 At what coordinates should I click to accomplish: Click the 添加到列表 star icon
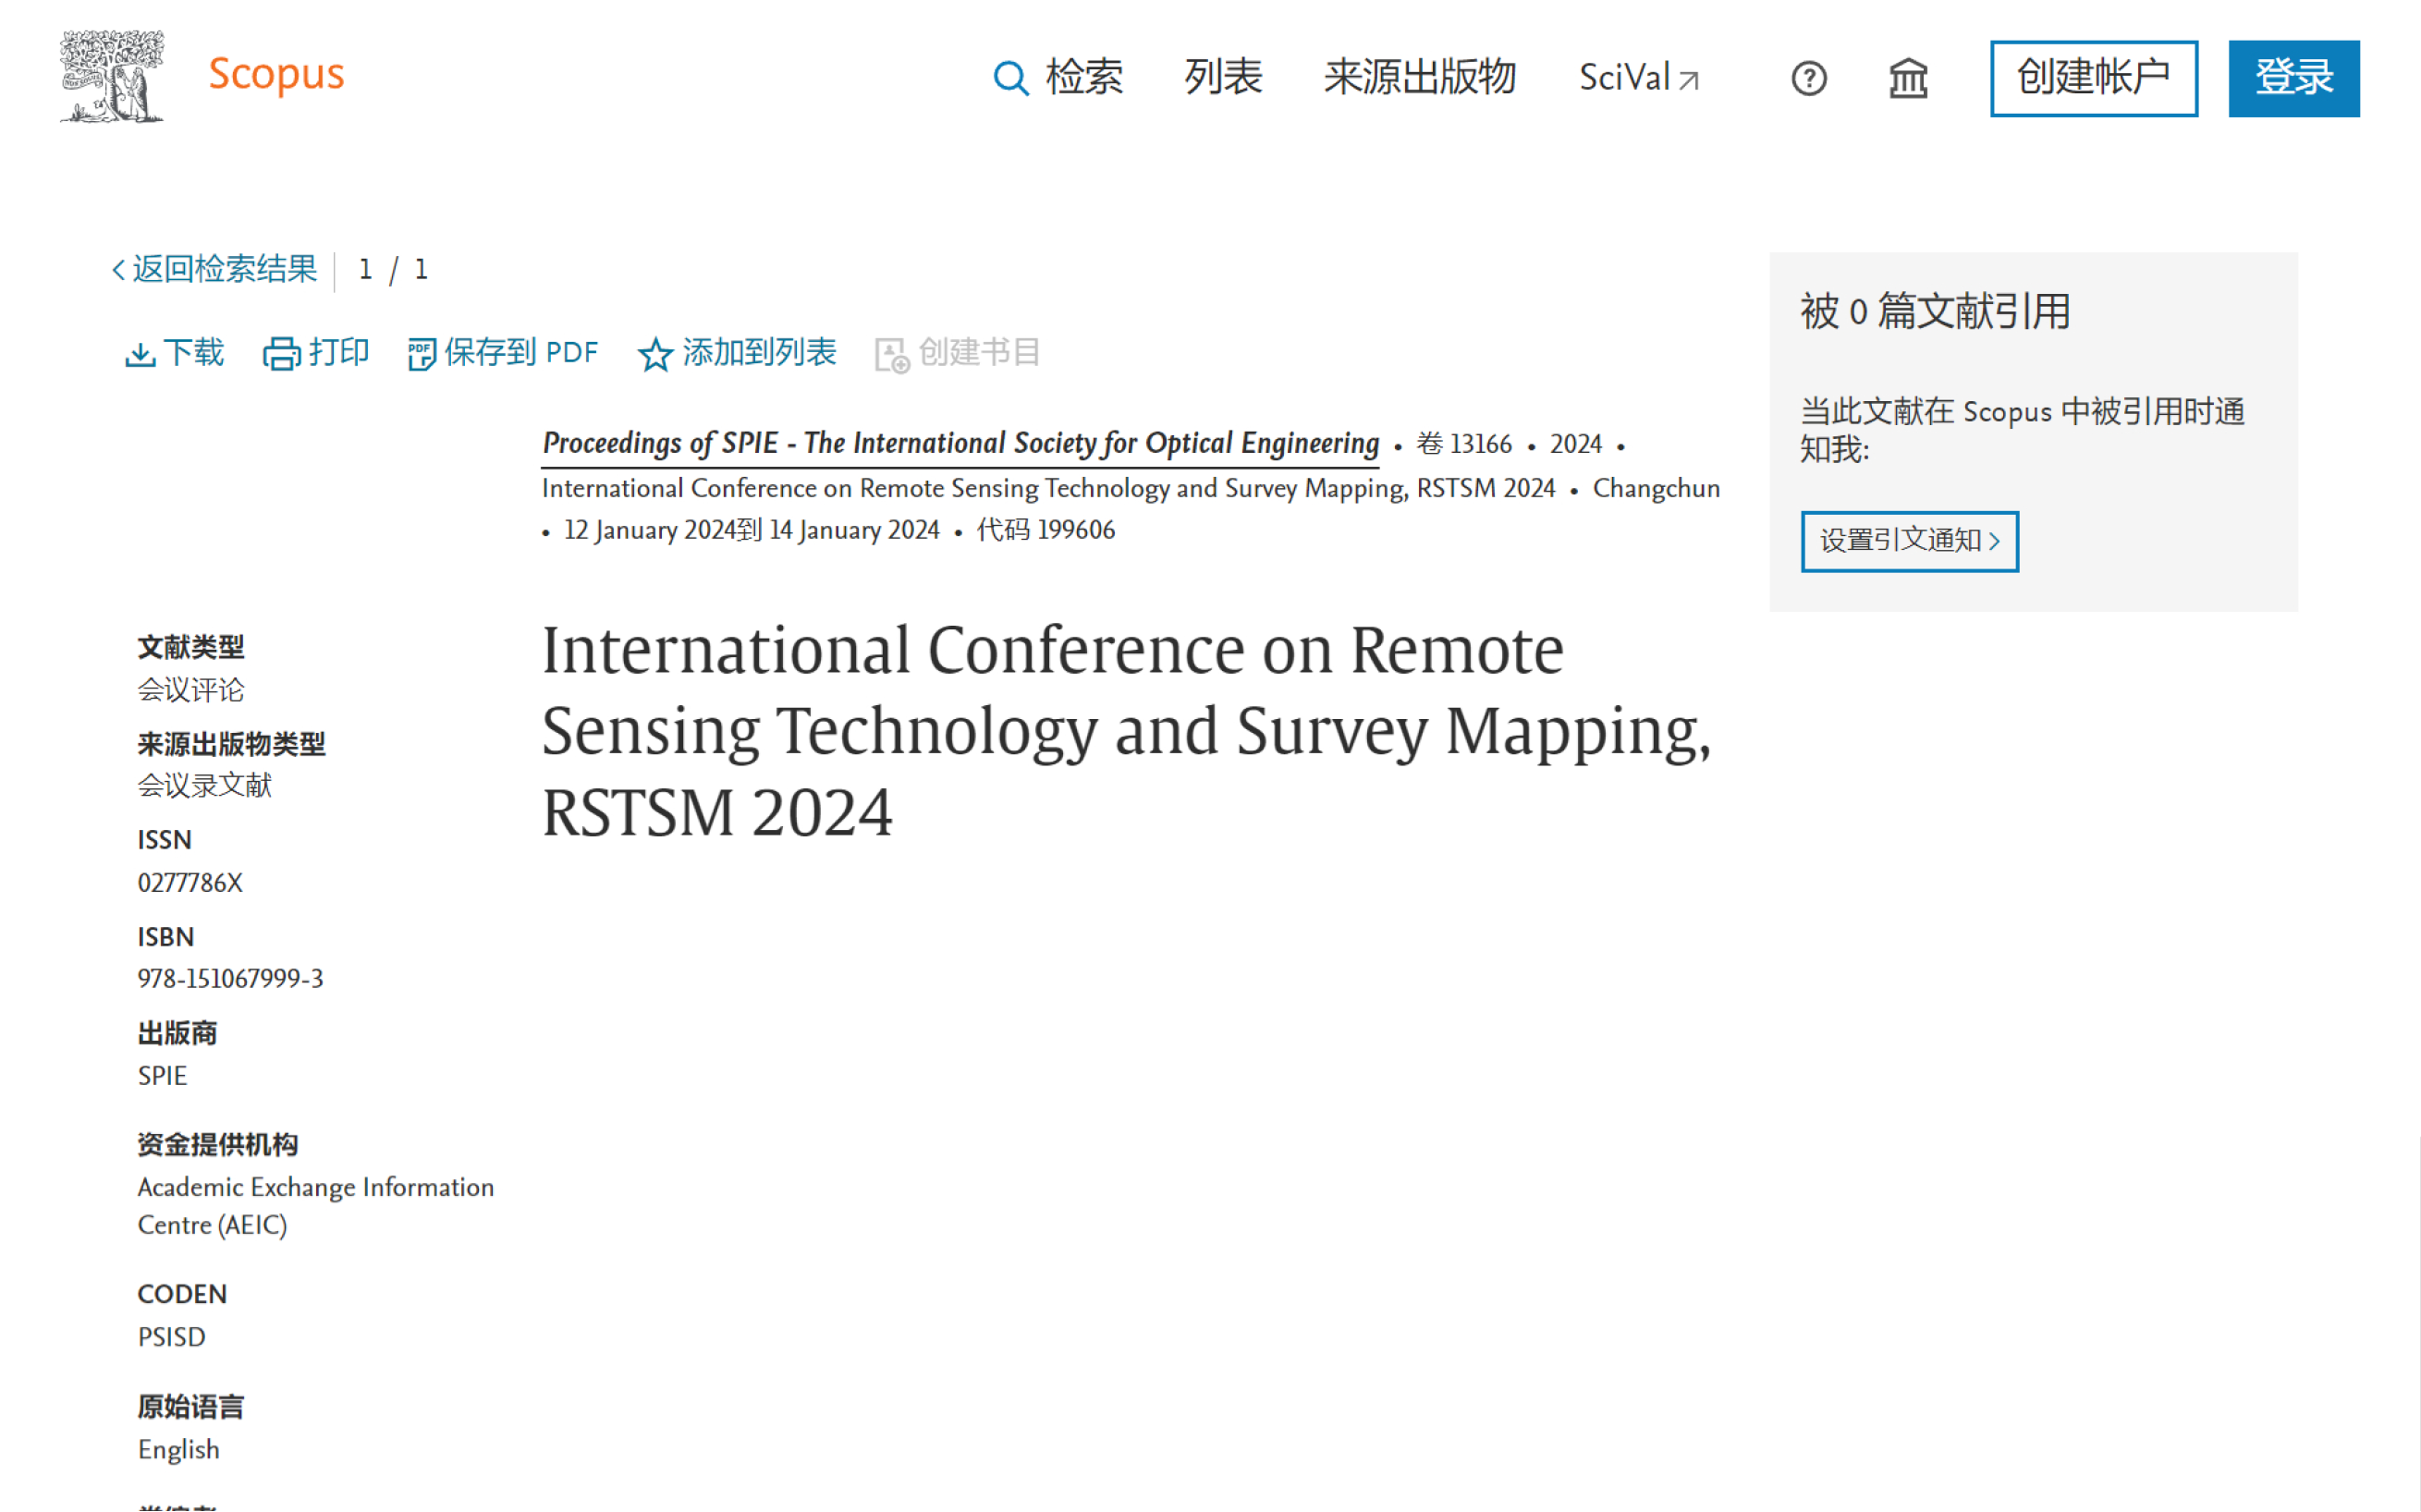pyautogui.click(x=655, y=354)
